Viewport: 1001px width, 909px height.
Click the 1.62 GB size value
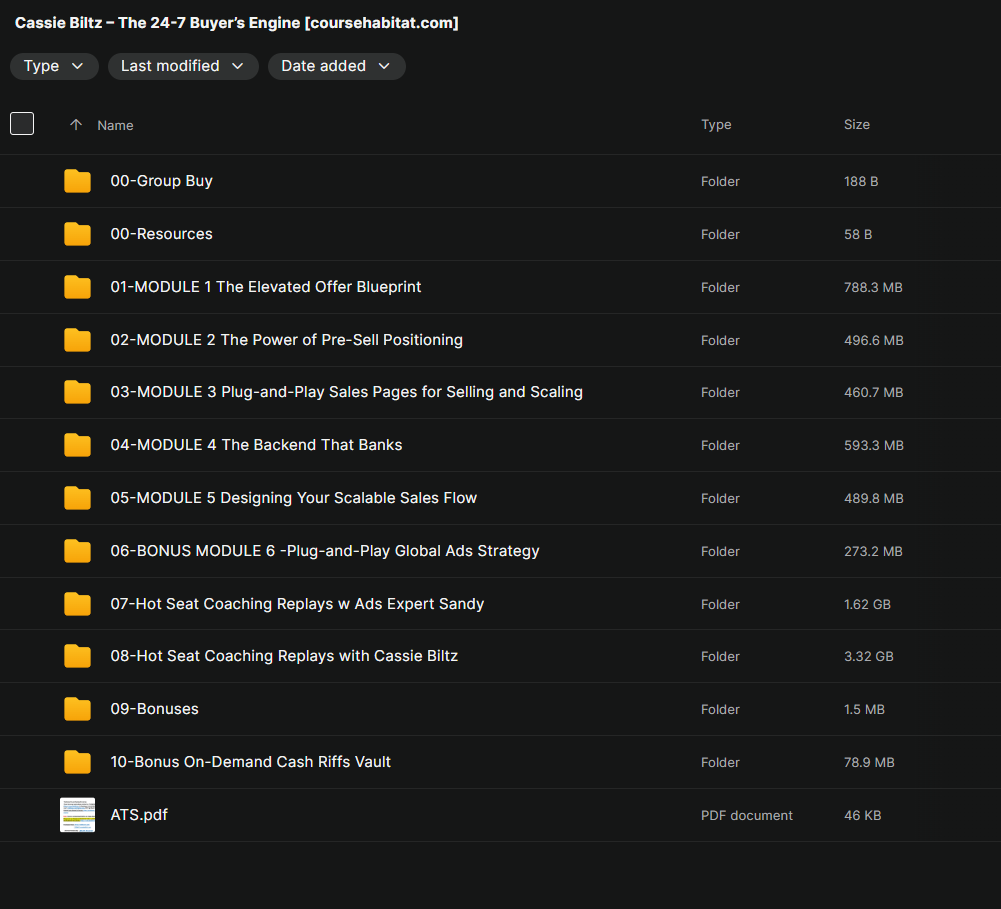868,604
